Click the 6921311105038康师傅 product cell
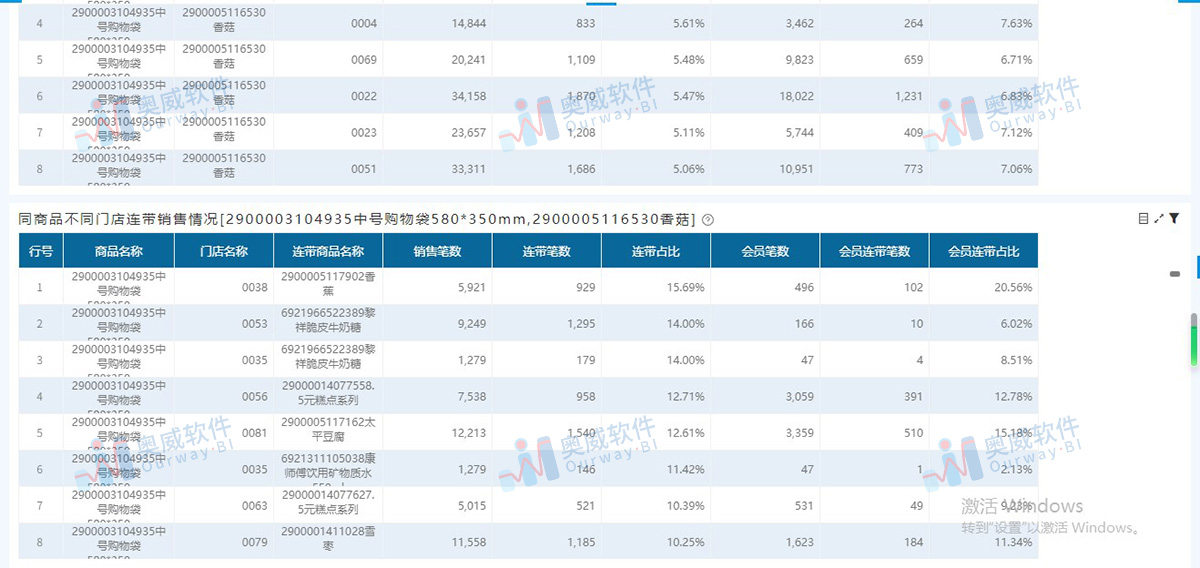This screenshot has width=1200, height=568. tap(329, 467)
